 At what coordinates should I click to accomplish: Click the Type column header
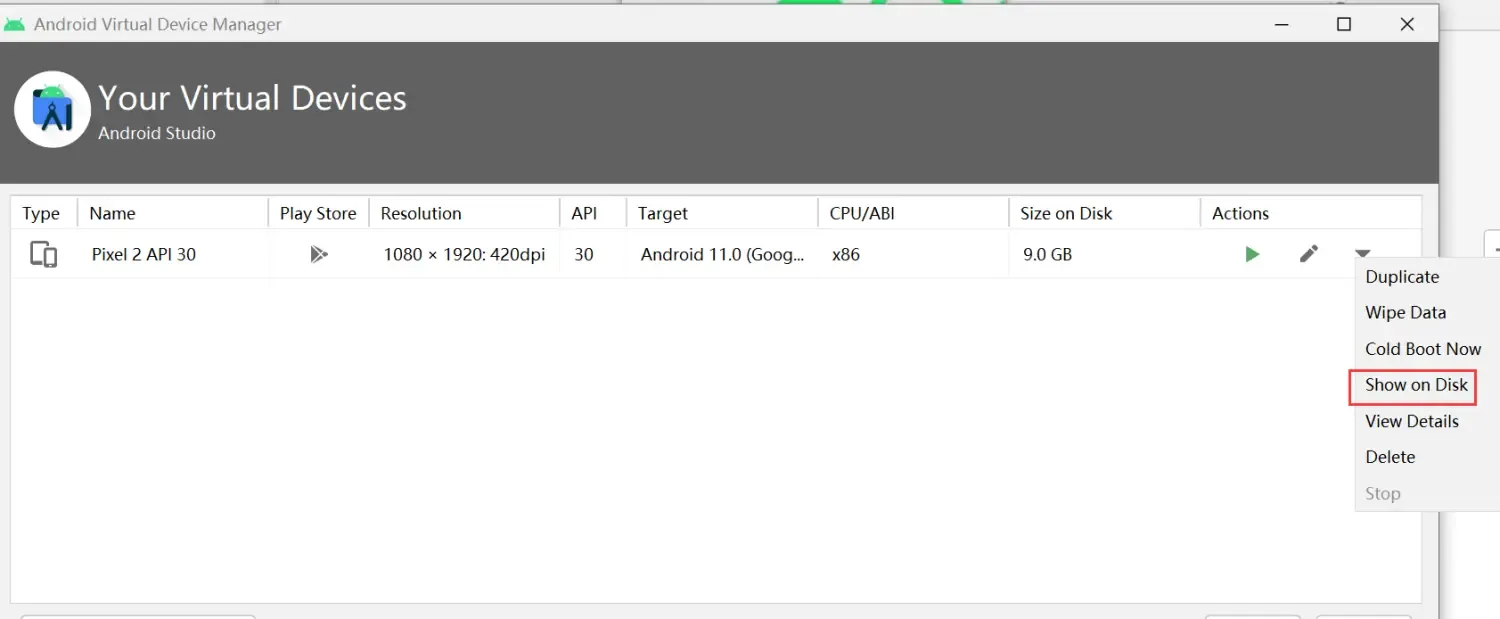pos(41,213)
